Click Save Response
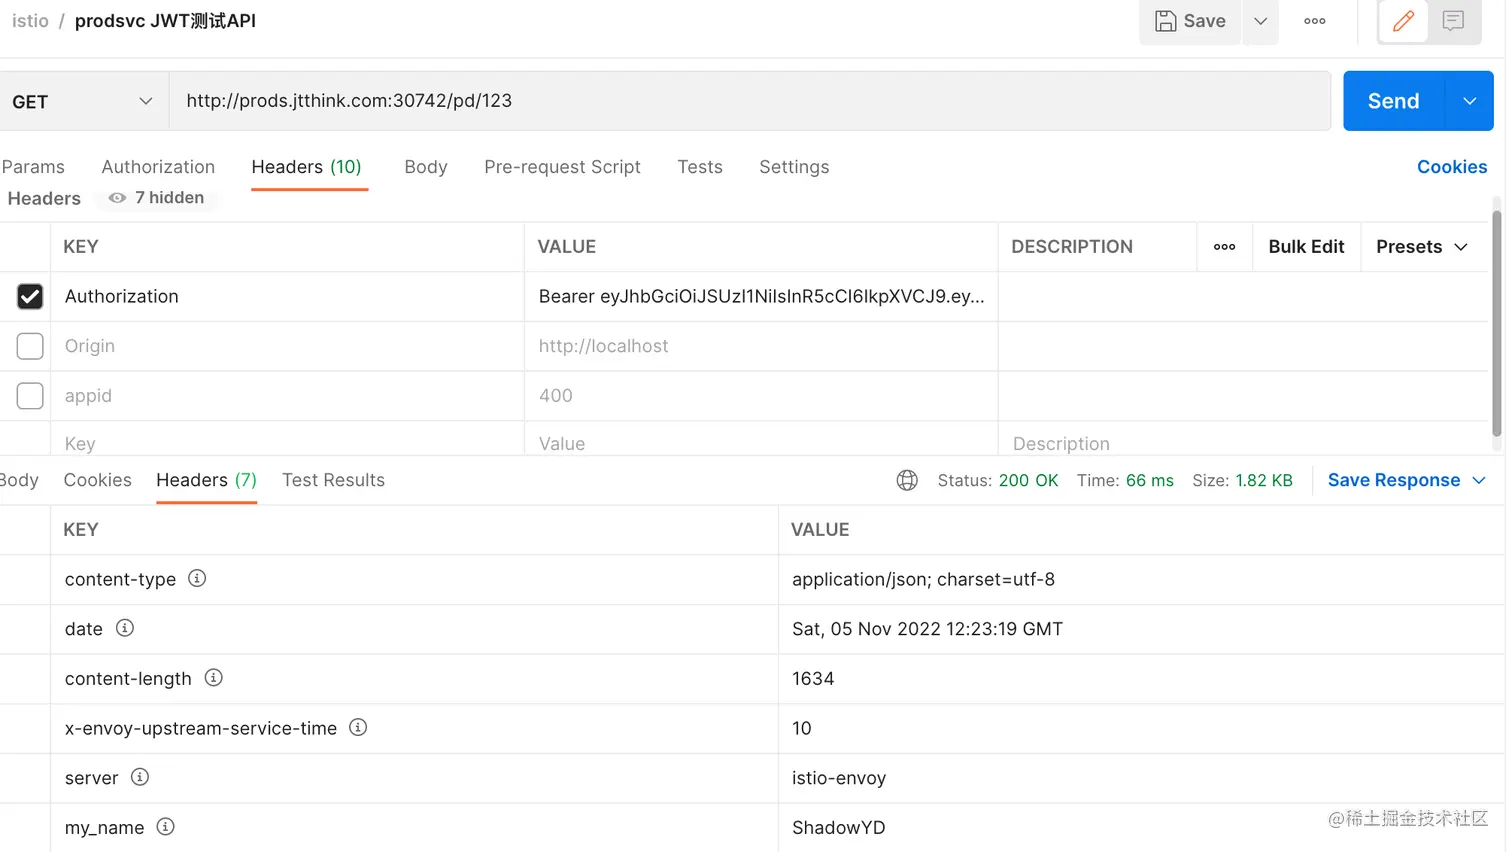Image resolution: width=1512 pixels, height=852 pixels. click(1394, 480)
